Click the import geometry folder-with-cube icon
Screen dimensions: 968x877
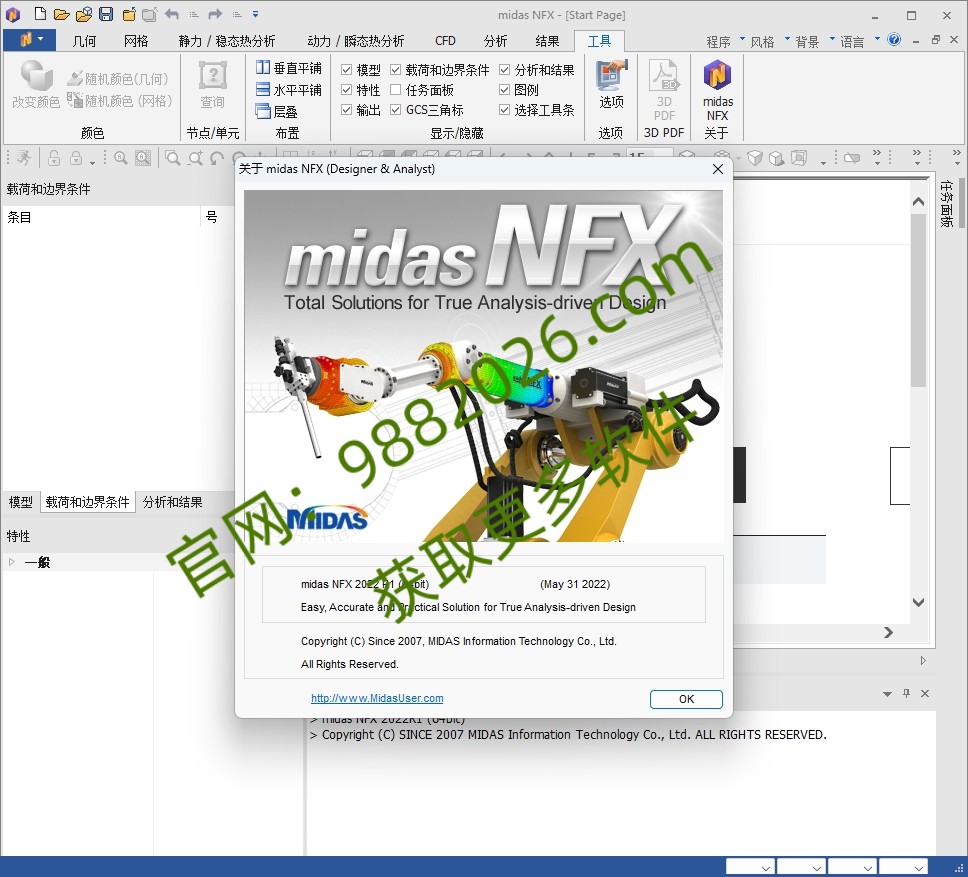click(x=84, y=14)
